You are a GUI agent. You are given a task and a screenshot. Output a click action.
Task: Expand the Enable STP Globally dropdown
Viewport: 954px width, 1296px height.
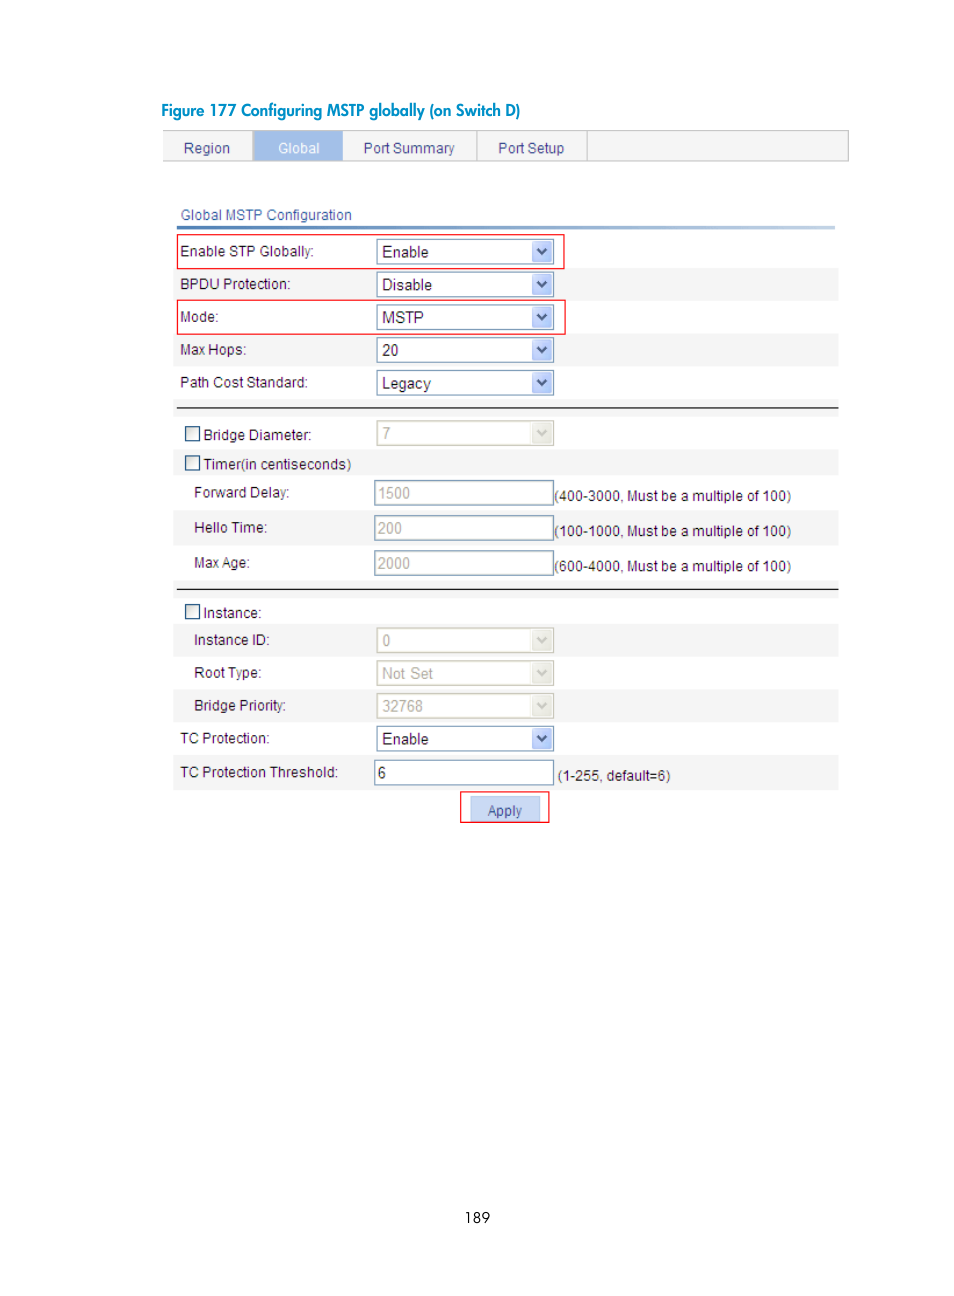[465, 252]
